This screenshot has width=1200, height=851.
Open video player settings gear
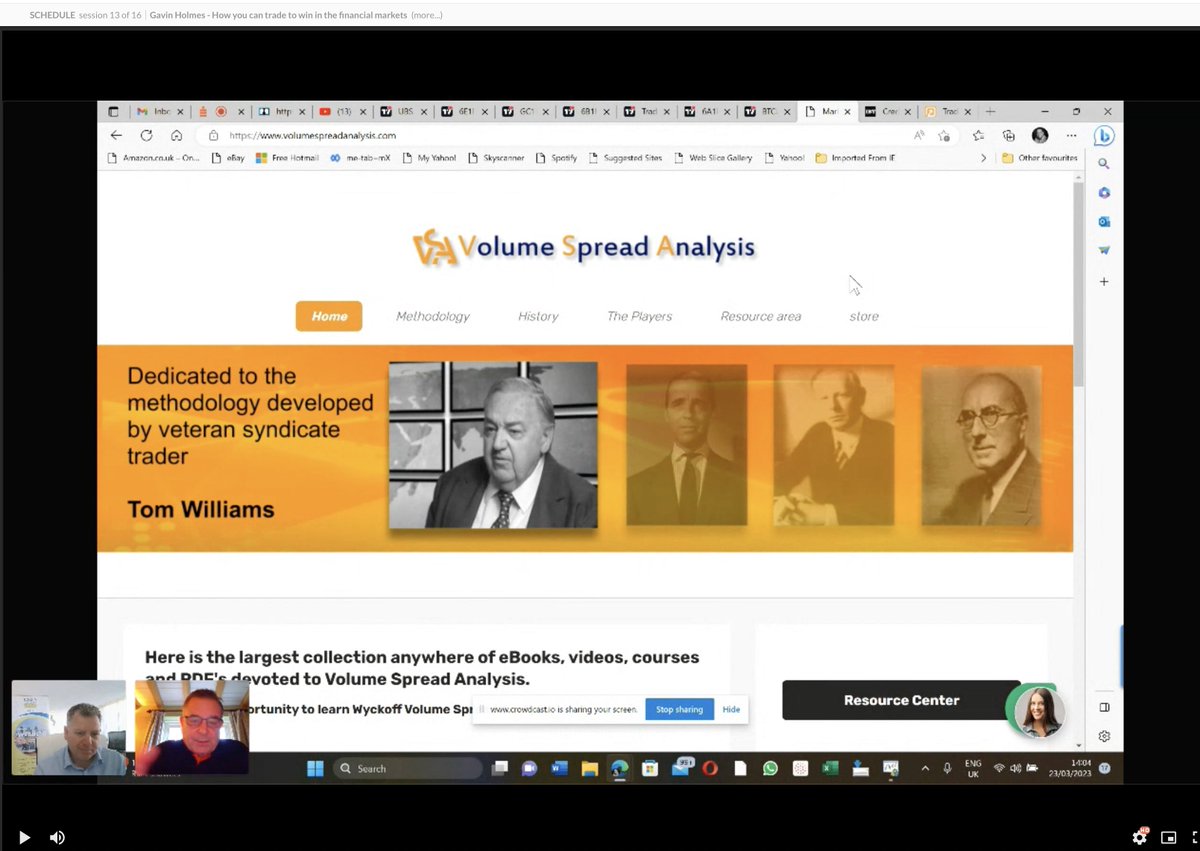(1140, 837)
